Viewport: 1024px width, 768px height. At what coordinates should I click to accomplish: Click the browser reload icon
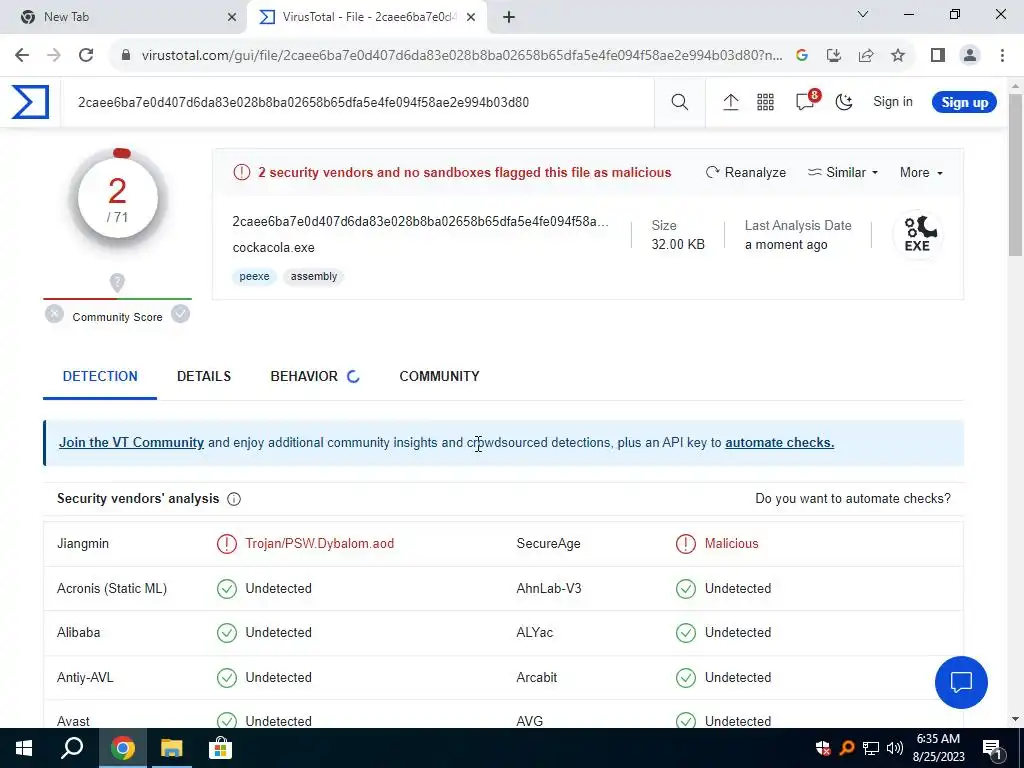pyautogui.click(x=86, y=55)
